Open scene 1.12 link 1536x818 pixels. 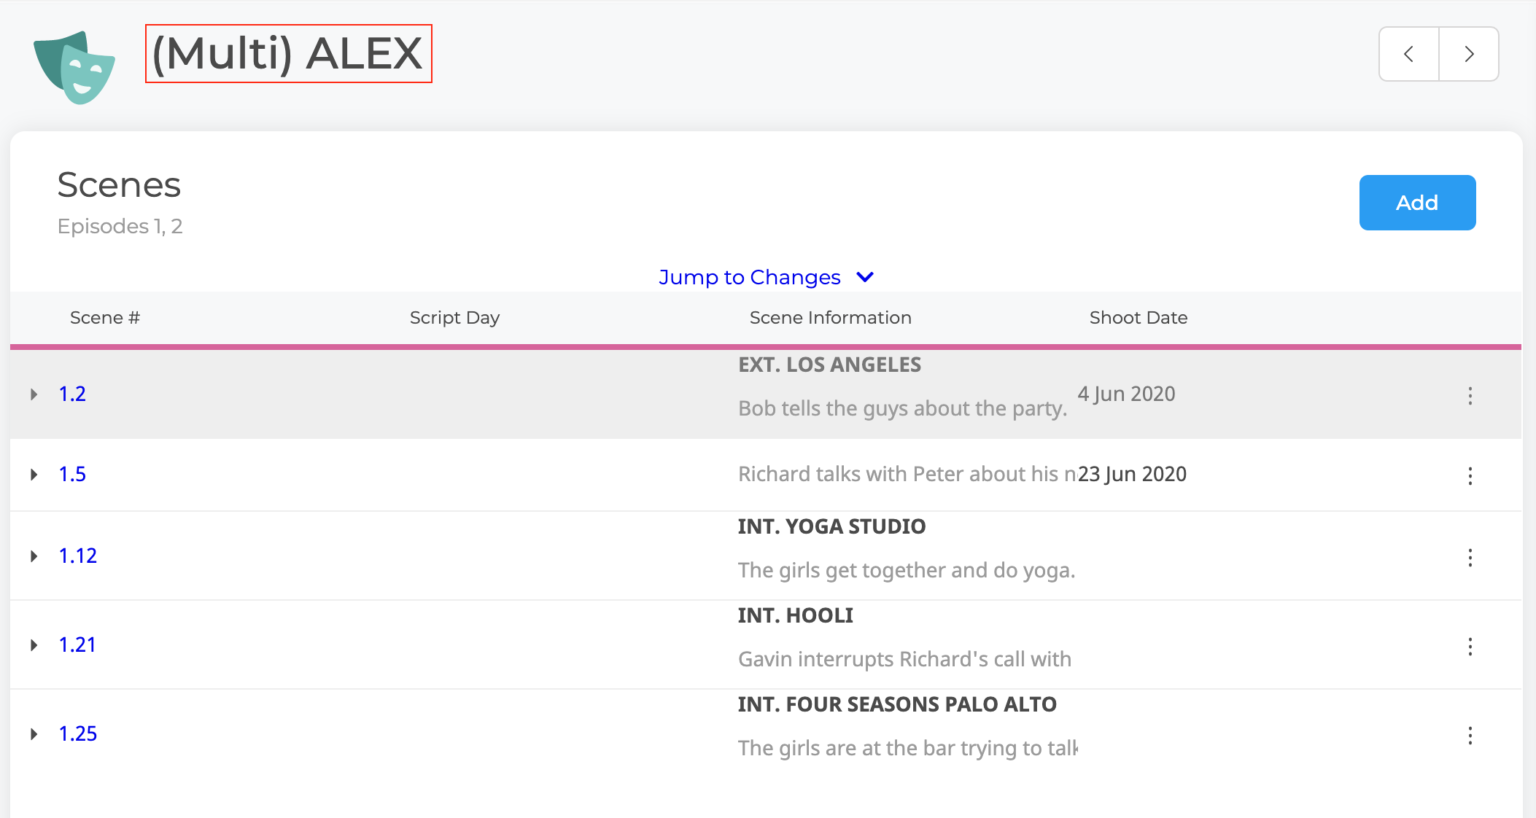tap(78, 556)
